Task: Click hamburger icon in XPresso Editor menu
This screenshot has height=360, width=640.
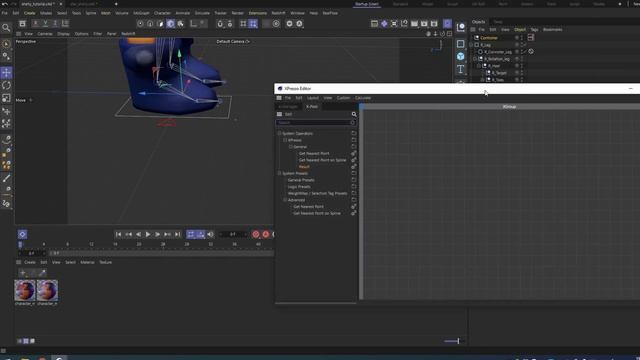Action: [279, 98]
